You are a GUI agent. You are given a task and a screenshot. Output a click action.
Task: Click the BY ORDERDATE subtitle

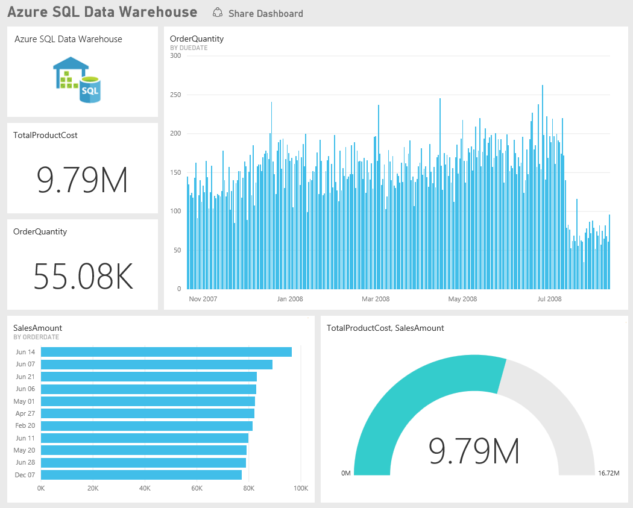[x=36, y=337]
